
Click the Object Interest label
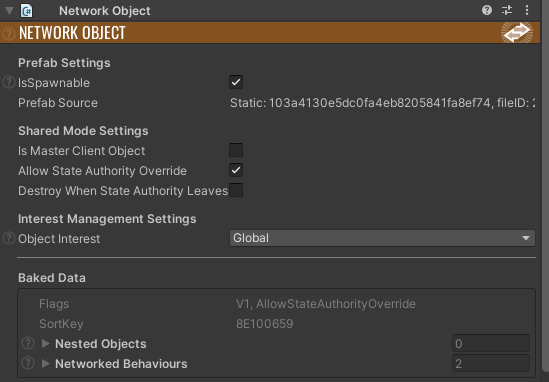pos(59,239)
